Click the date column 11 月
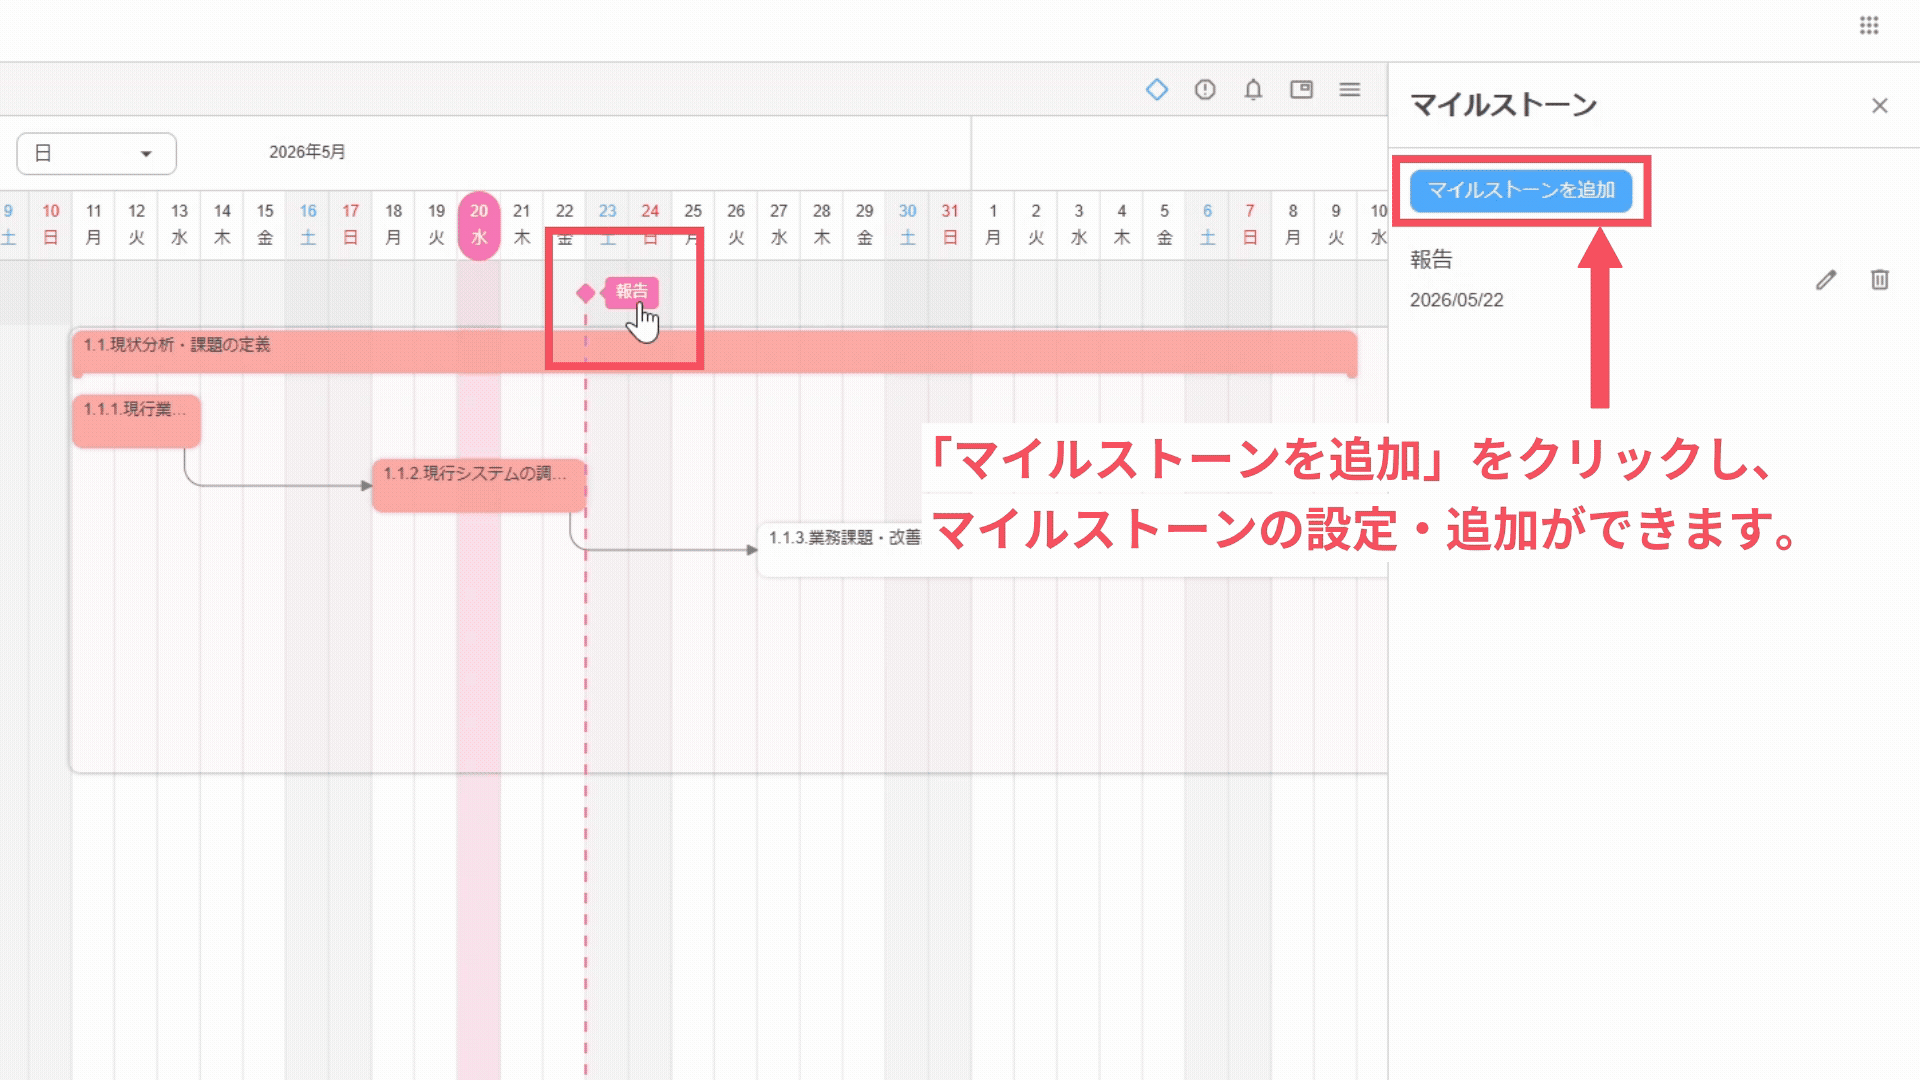Image resolution: width=1920 pixels, height=1080 pixels. (94, 225)
